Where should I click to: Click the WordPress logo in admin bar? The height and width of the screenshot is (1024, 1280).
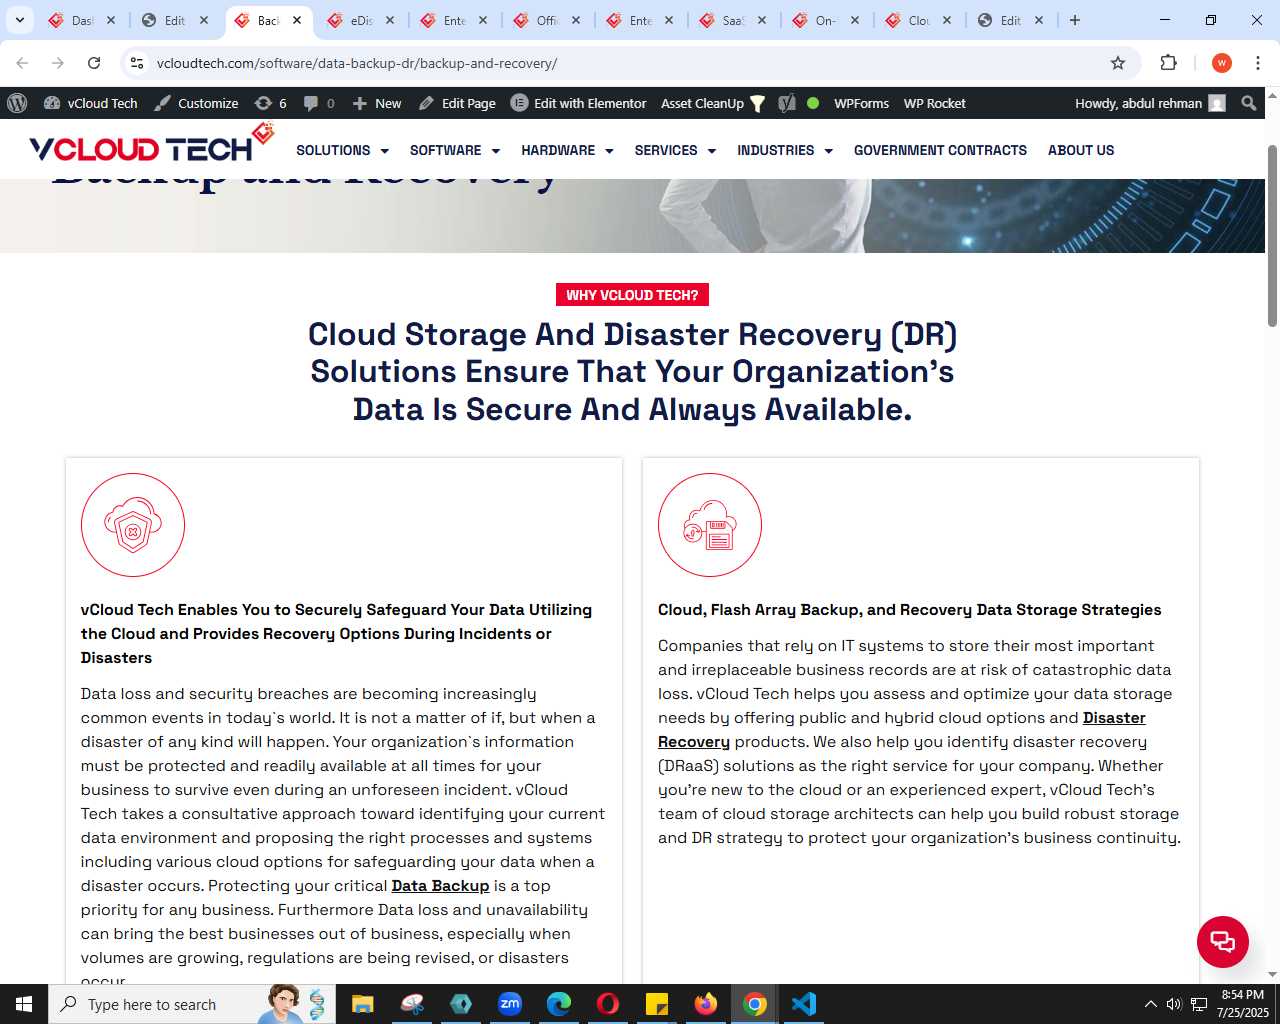tap(17, 103)
